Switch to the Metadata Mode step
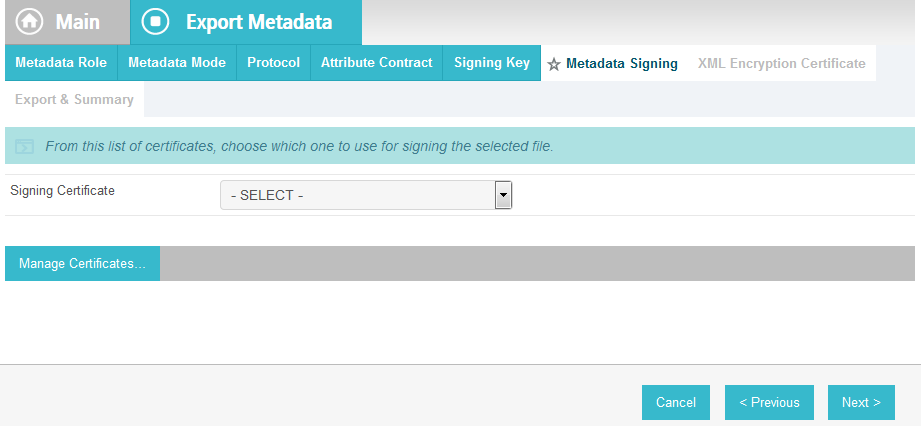This screenshot has width=921, height=426. click(177, 63)
